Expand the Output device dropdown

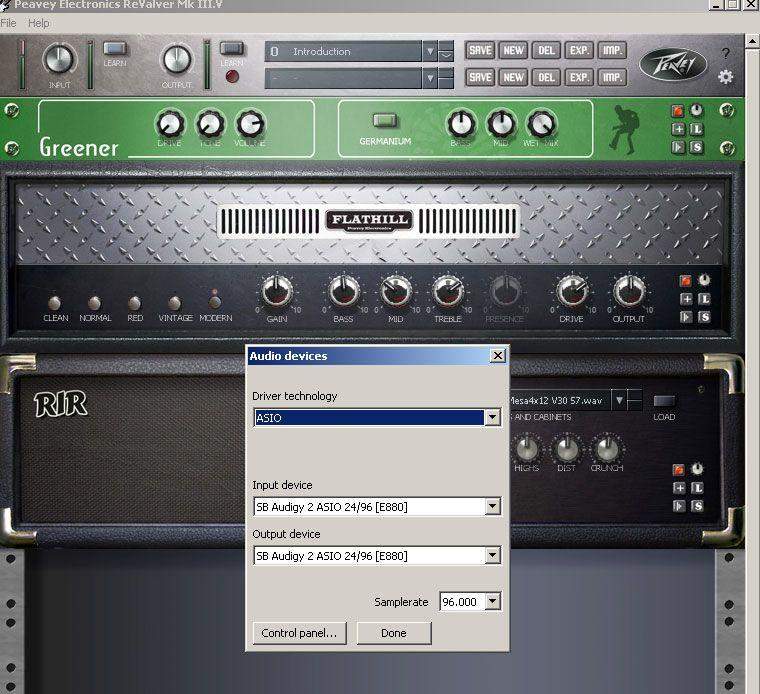[492, 555]
